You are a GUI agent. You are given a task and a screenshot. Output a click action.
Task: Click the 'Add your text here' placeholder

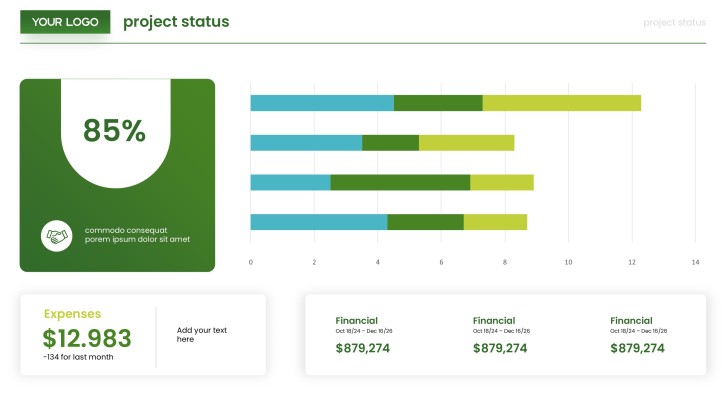pos(202,334)
